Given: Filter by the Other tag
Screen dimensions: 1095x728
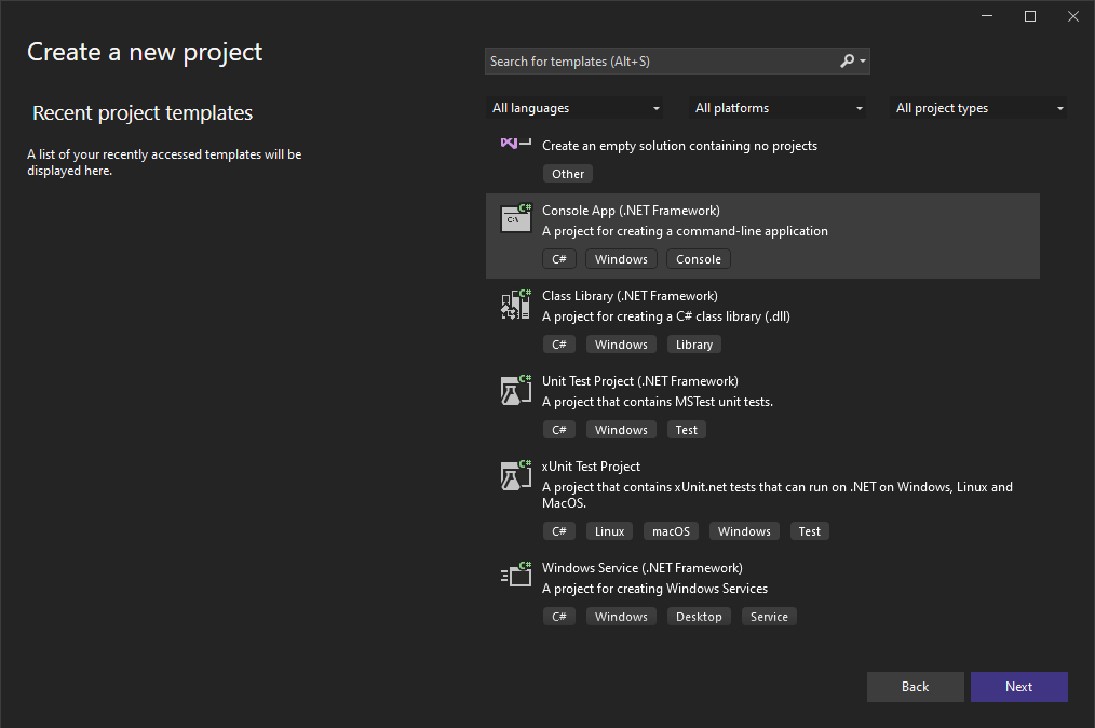Looking at the screenshot, I should click(567, 173).
